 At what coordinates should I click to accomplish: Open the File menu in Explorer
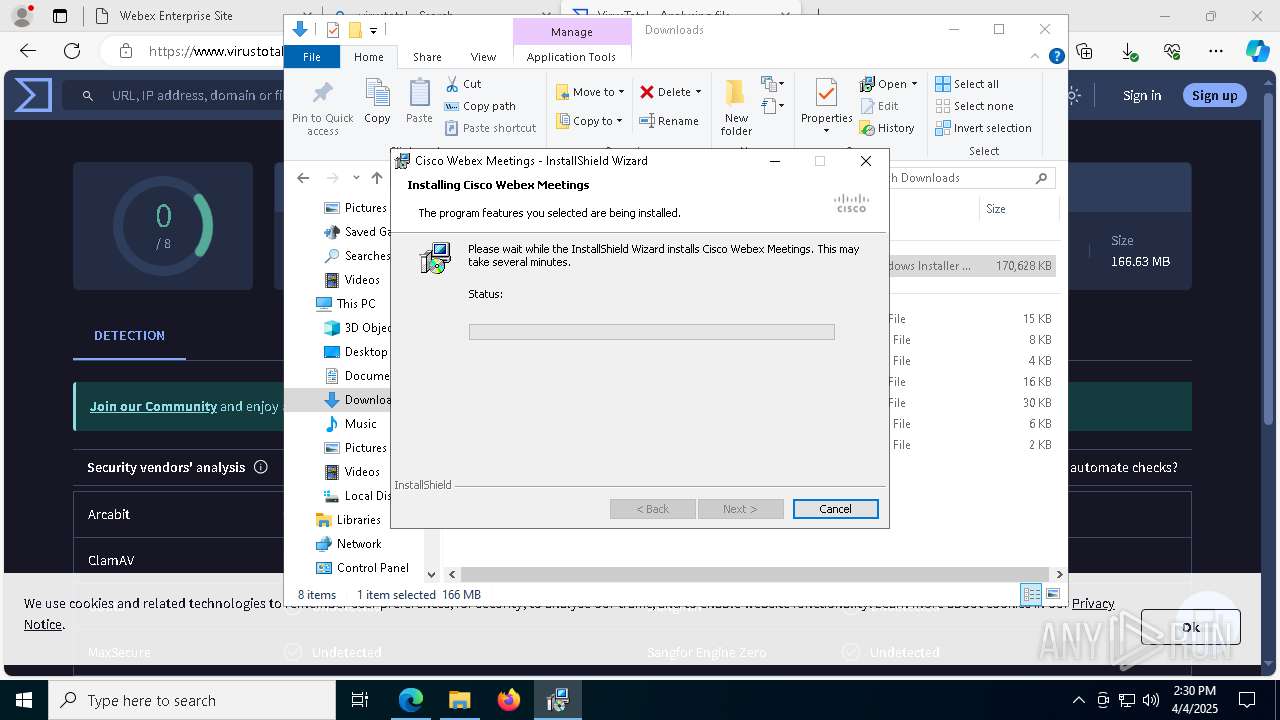pos(312,57)
